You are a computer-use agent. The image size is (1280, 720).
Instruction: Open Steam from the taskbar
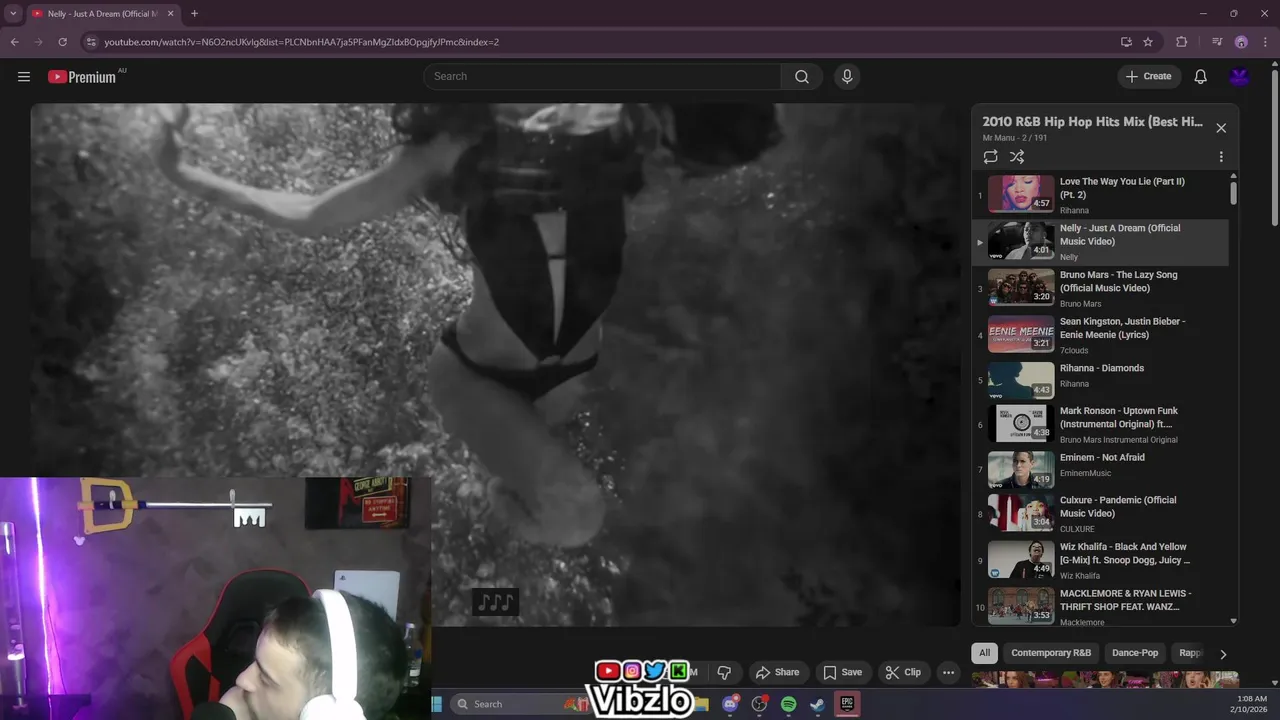(817, 704)
